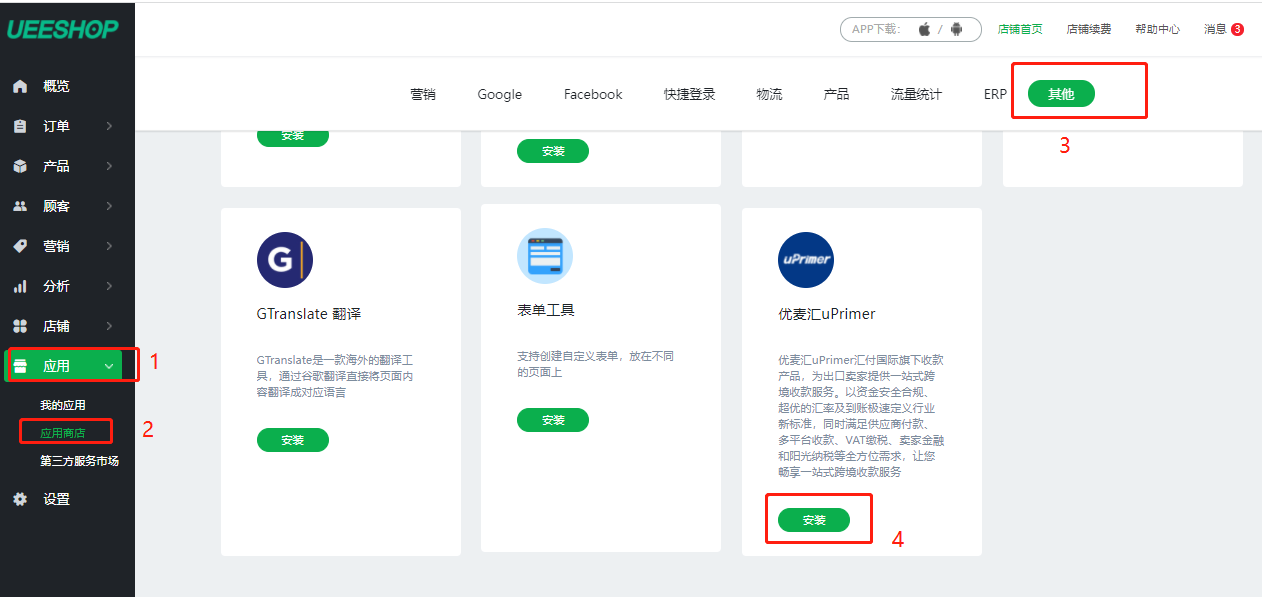Expand the 订单 menu chevron

pos(109,126)
